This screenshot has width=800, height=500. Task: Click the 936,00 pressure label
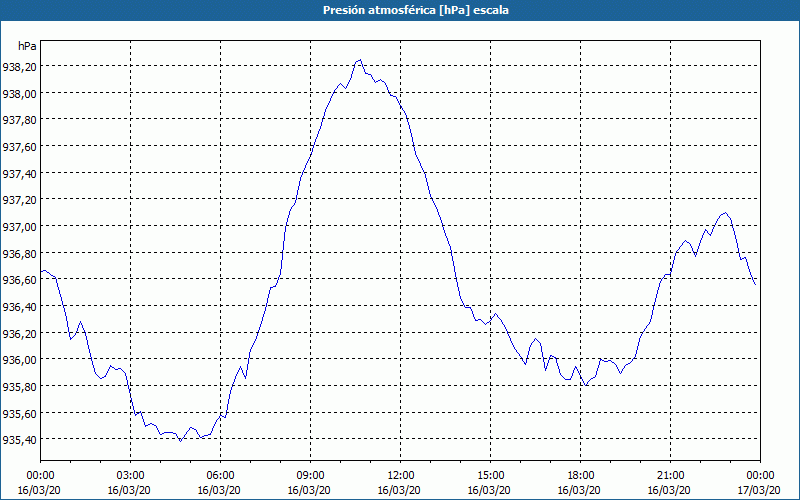(x=19, y=360)
